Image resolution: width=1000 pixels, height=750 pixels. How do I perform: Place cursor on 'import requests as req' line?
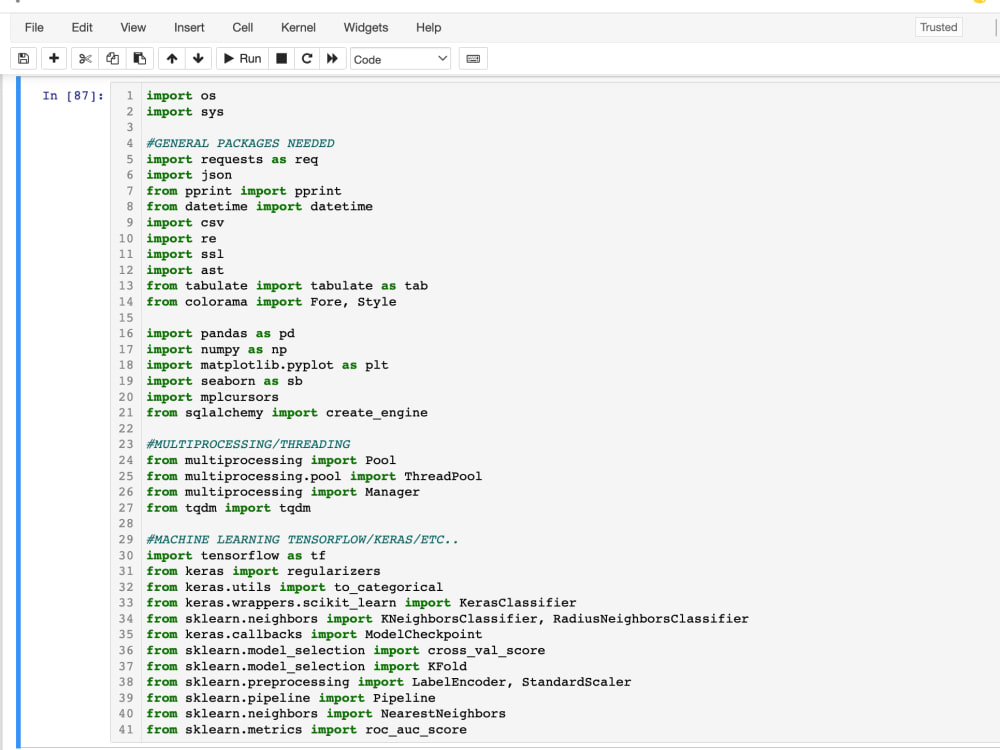point(232,159)
